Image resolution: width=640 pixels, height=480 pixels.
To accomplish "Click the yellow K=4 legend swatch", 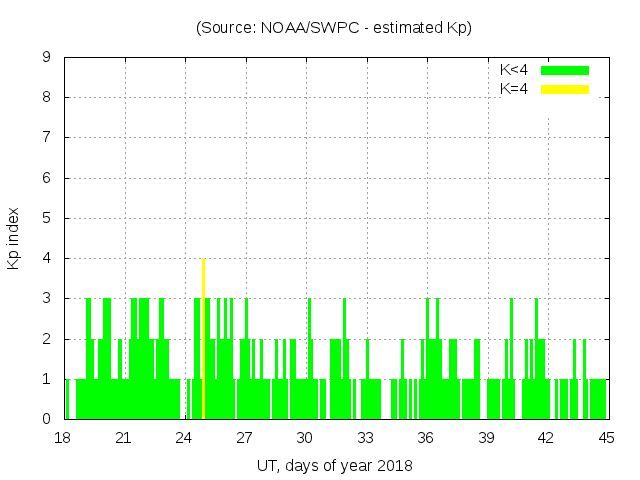I will pos(565,89).
